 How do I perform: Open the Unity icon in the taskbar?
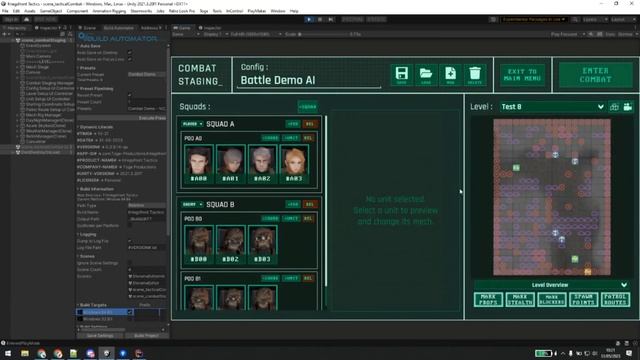click(107, 353)
